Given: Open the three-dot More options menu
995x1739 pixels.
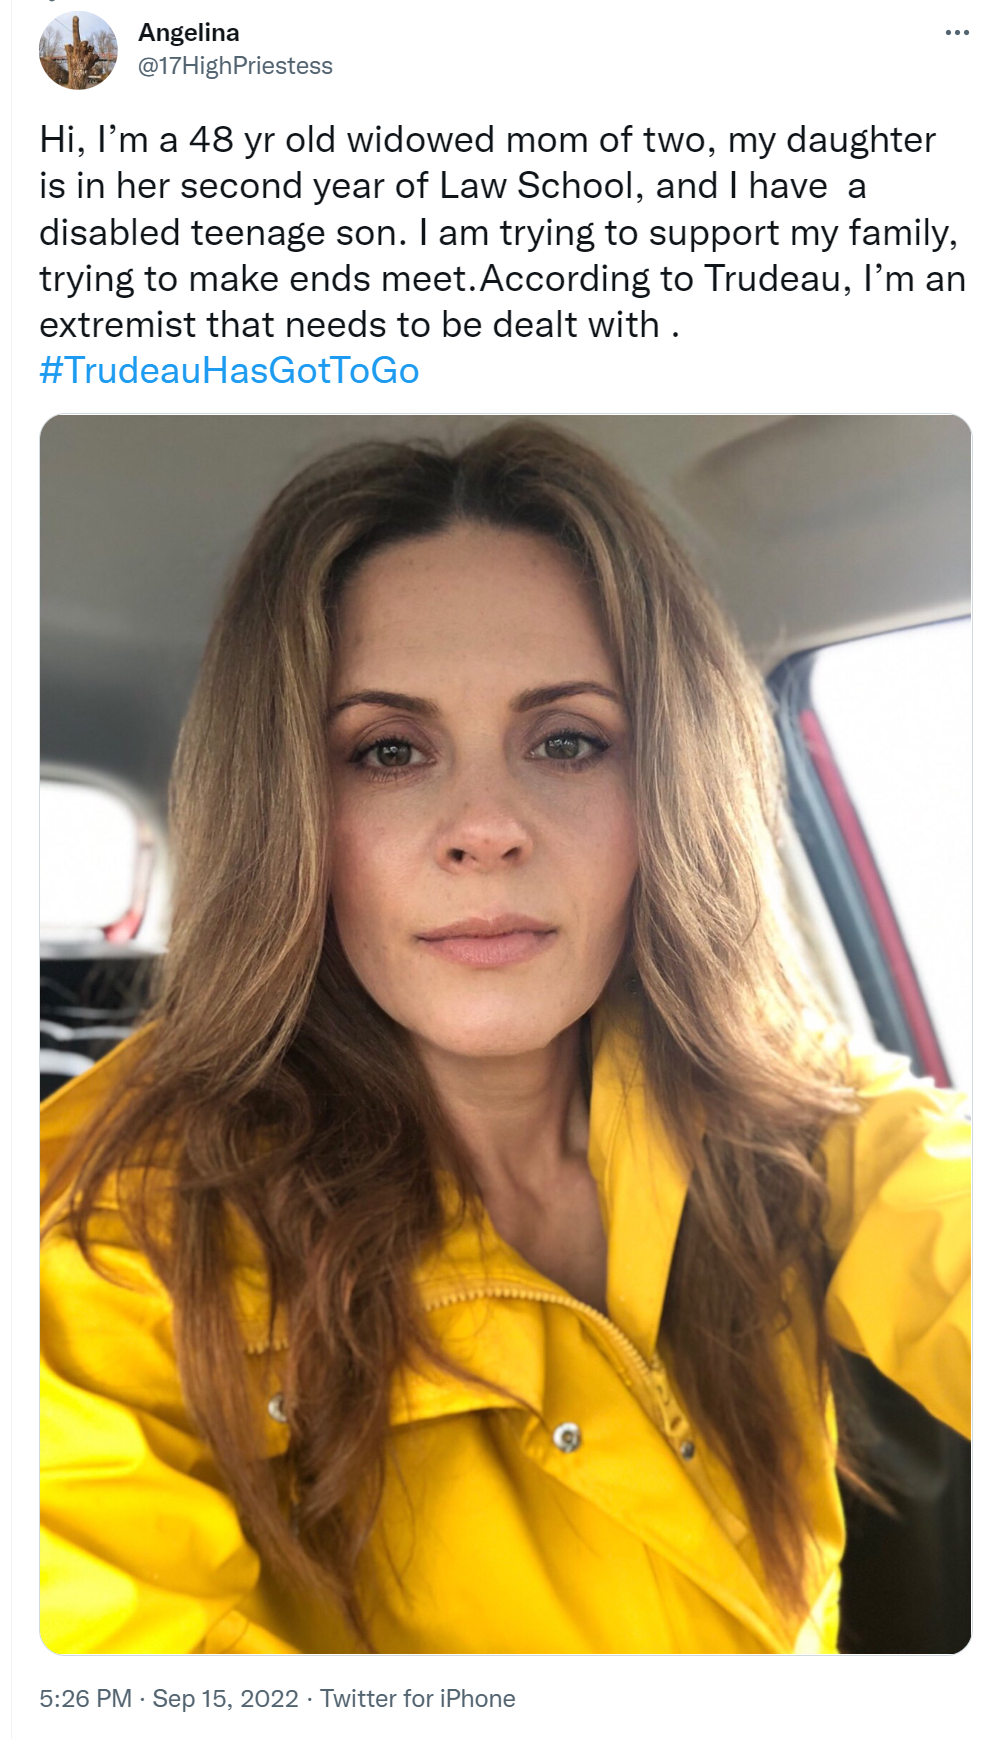Looking at the screenshot, I should click(957, 33).
